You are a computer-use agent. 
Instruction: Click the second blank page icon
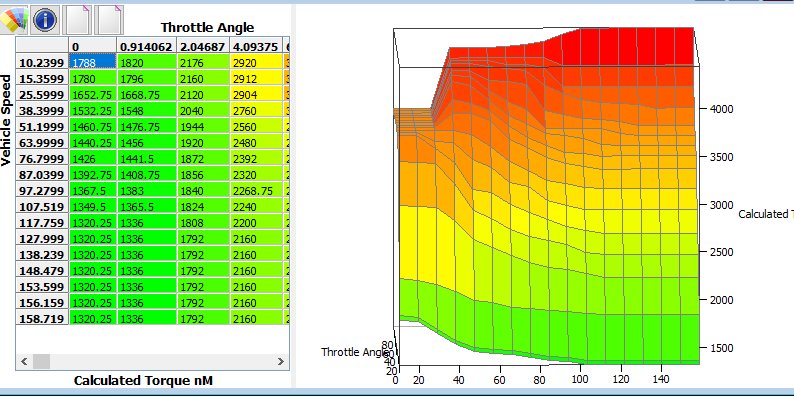click(x=109, y=20)
